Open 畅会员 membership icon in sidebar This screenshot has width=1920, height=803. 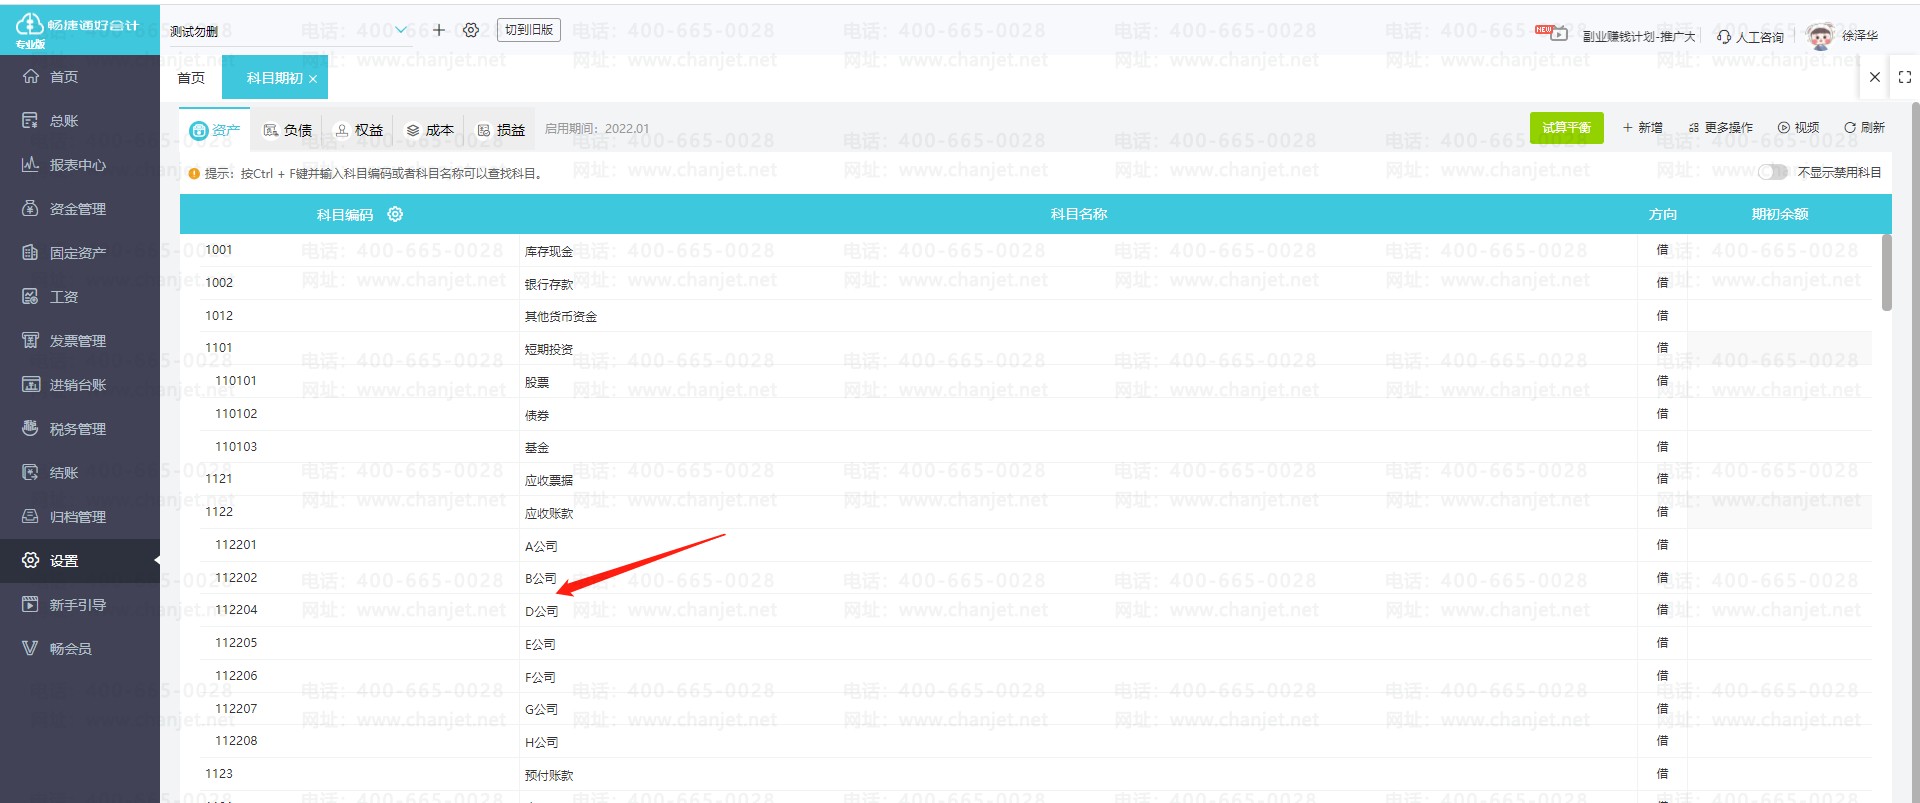31,649
